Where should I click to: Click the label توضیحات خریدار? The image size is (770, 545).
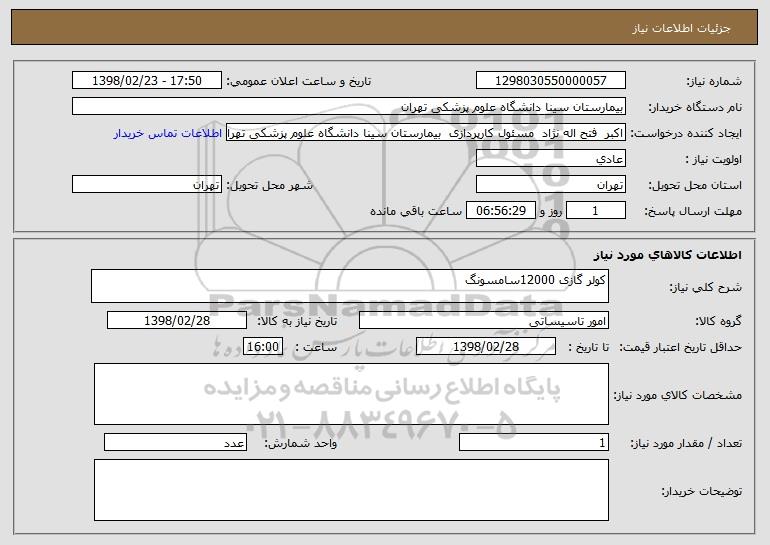pyautogui.click(x=702, y=491)
